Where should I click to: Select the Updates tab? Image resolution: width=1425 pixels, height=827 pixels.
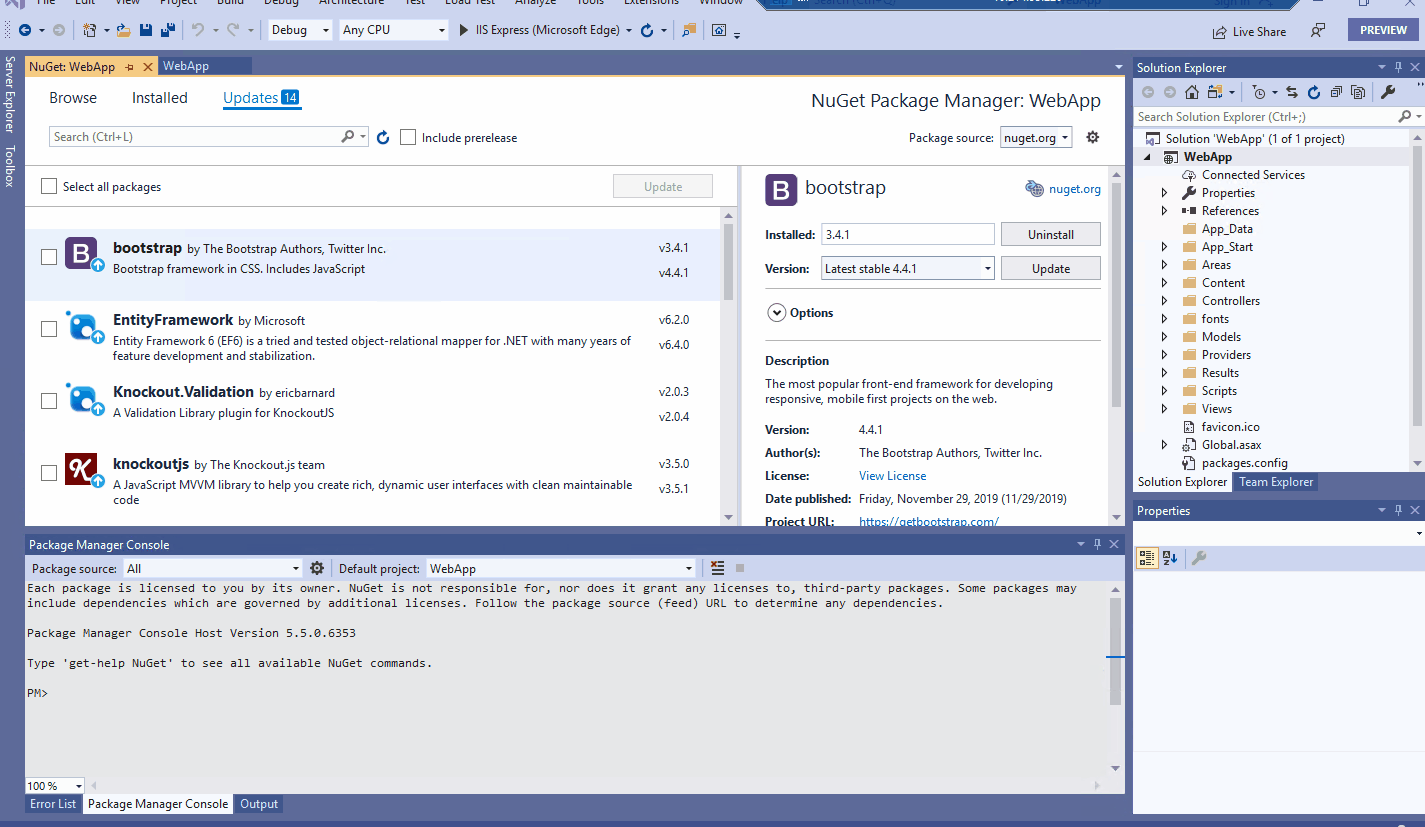[x=262, y=98]
